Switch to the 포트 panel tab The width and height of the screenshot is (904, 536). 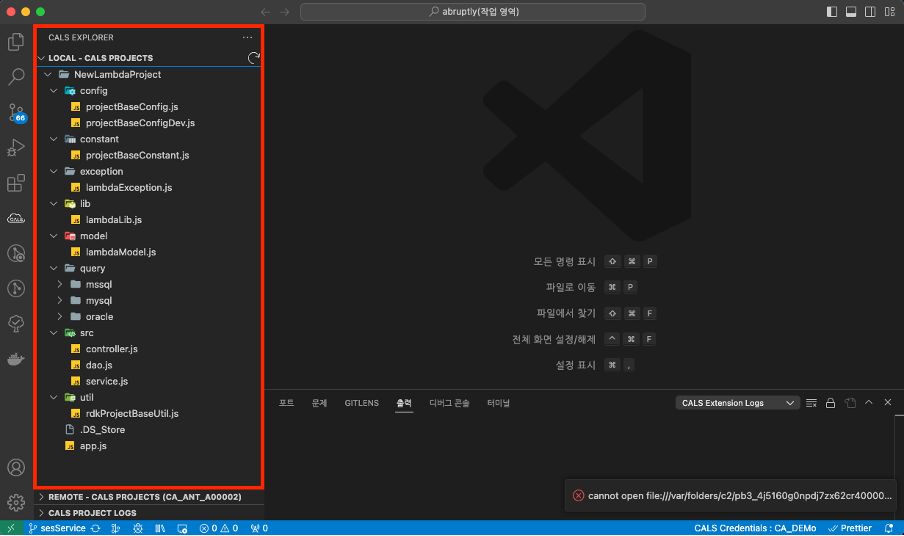pos(287,403)
